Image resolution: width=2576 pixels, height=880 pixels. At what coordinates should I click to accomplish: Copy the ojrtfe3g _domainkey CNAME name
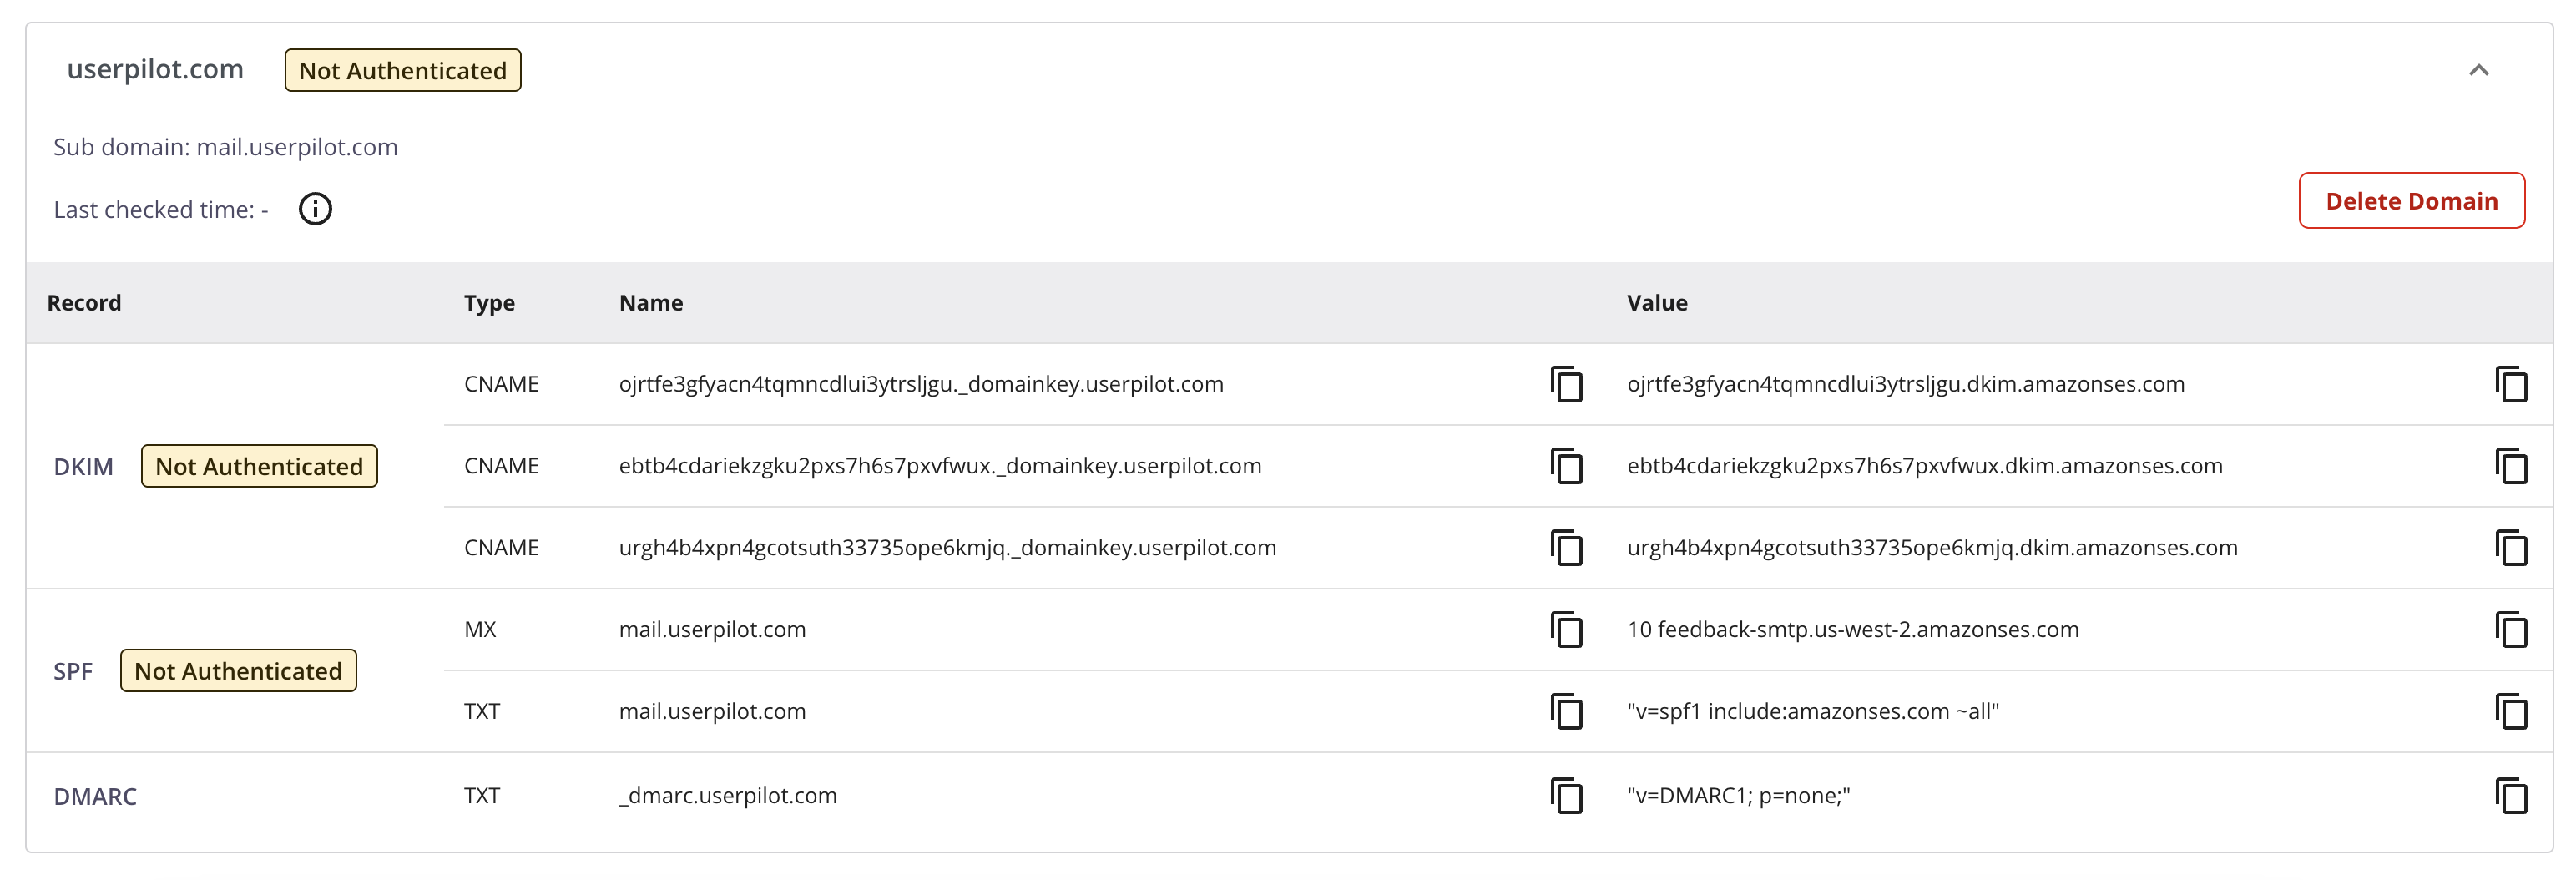click(1566, 384)
